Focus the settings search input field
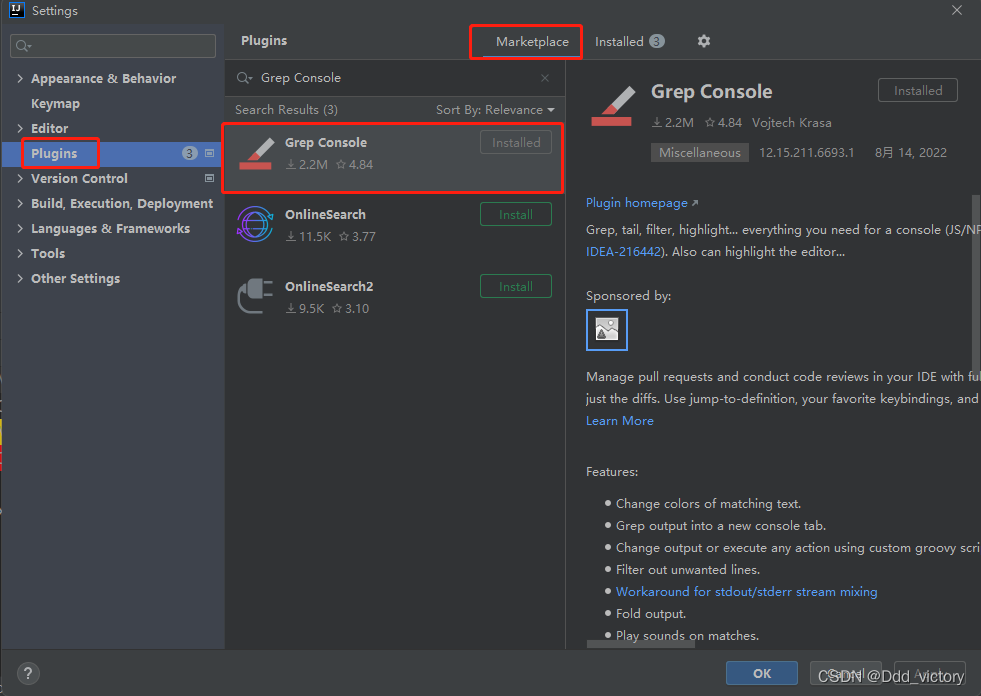Screen dimensions: 981x696 113,46
